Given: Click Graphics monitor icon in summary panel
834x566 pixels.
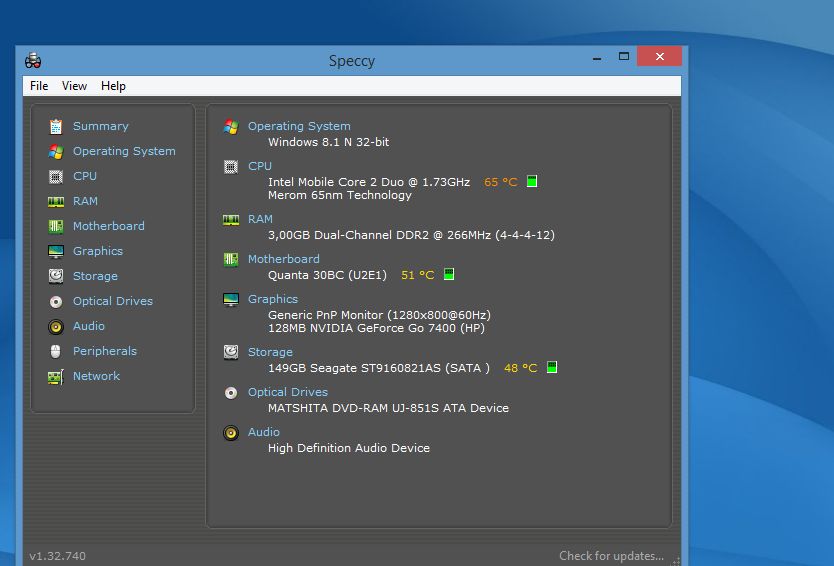Looking at the screenshot, I should (231, 299).
